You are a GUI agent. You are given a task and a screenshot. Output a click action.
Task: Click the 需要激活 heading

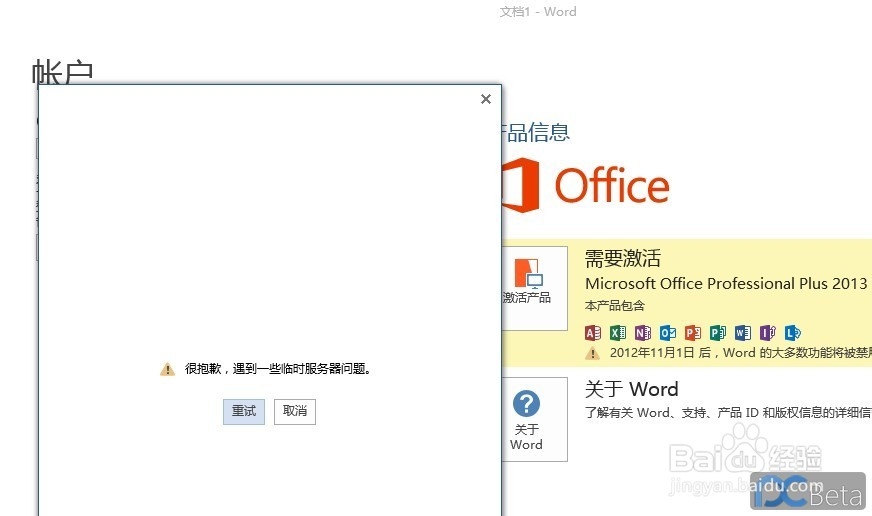coord(623,259)
